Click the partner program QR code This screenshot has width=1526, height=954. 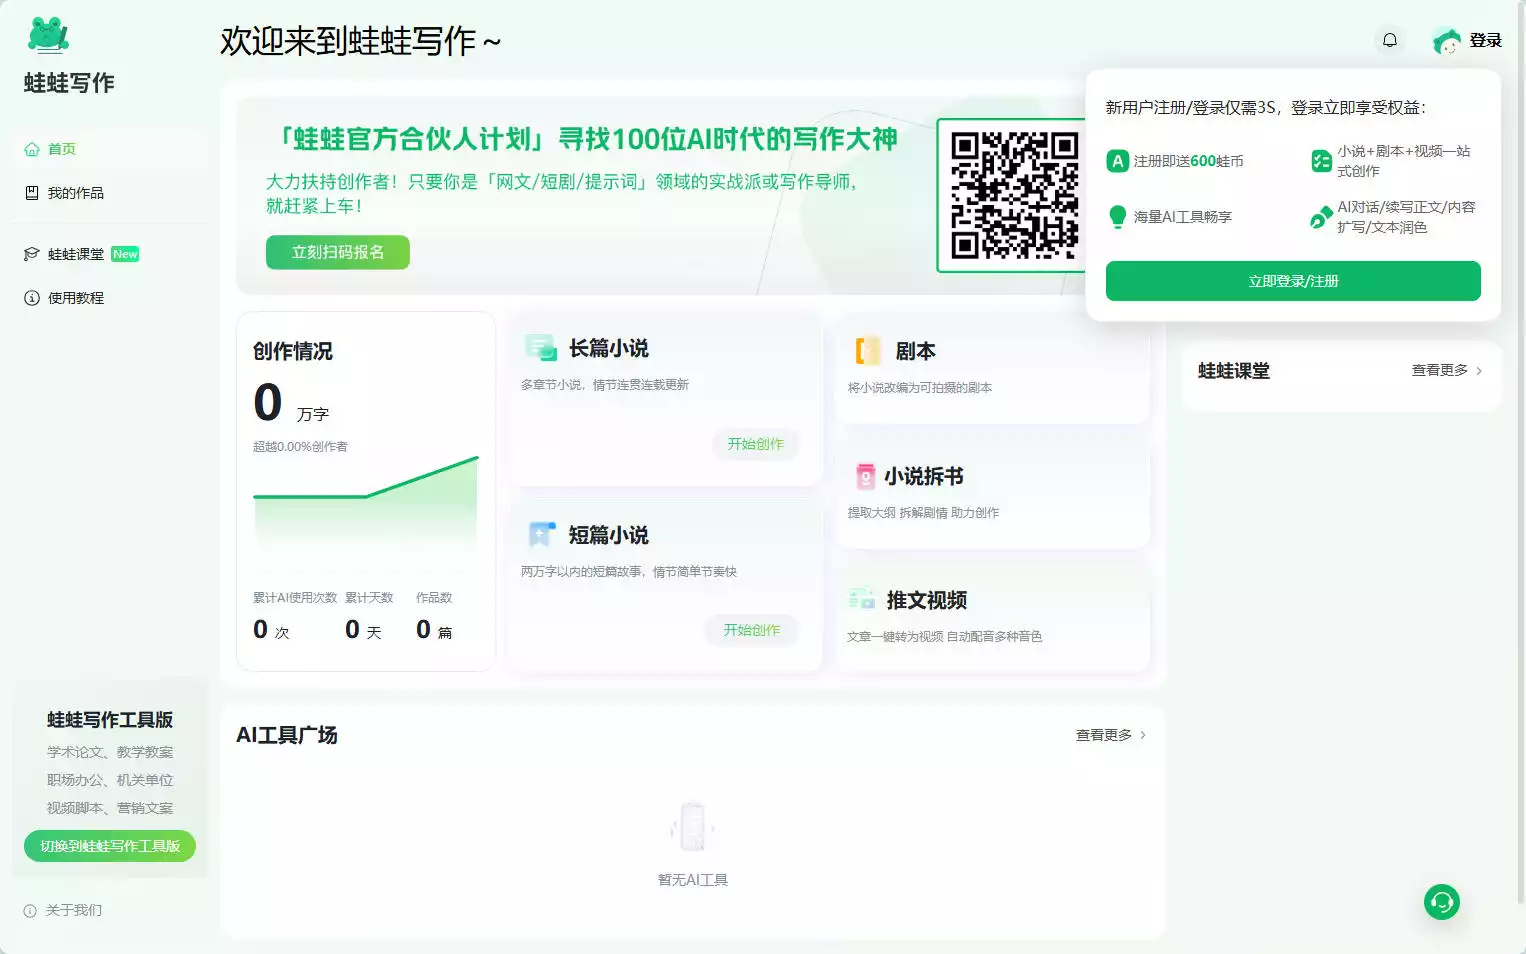click(1013, 195)
